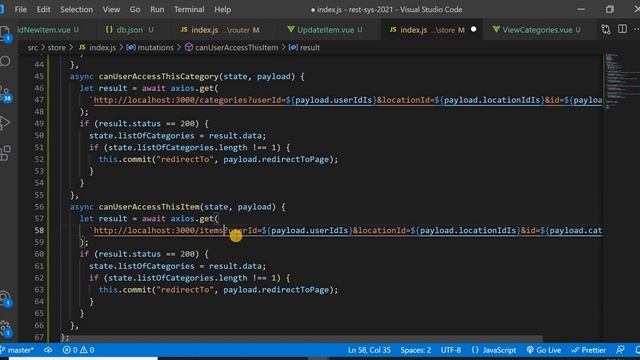Switch to the ViewCategories.vue tab
The width and height of the screenshot is (640, 360).
(x=537, y=30)
